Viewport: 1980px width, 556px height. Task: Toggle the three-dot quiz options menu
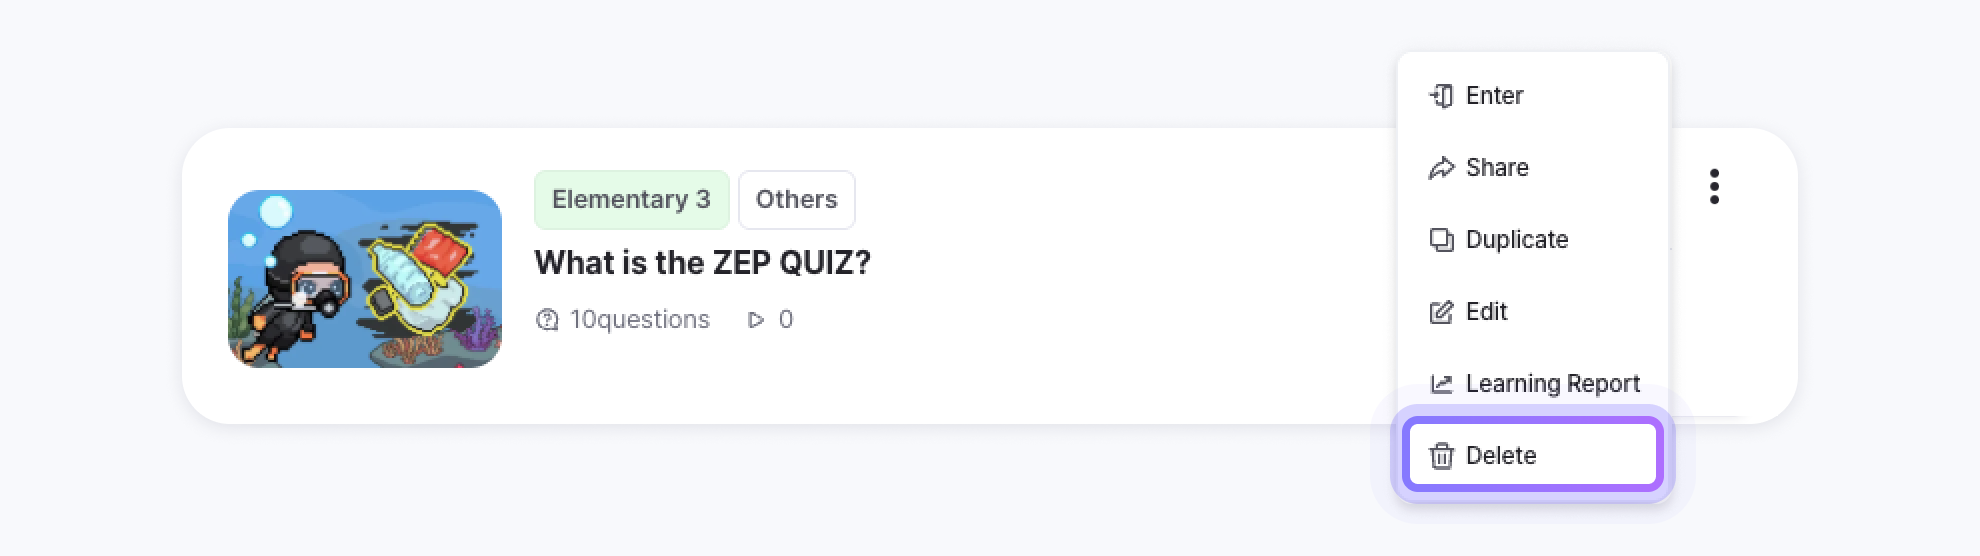pyautogui.click(x=1714, y=187)
